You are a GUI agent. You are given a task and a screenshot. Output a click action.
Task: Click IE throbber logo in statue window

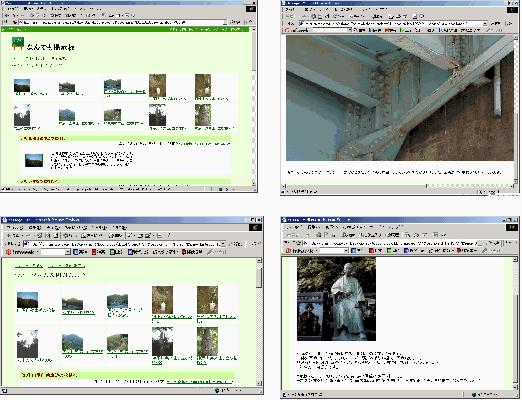512,227
